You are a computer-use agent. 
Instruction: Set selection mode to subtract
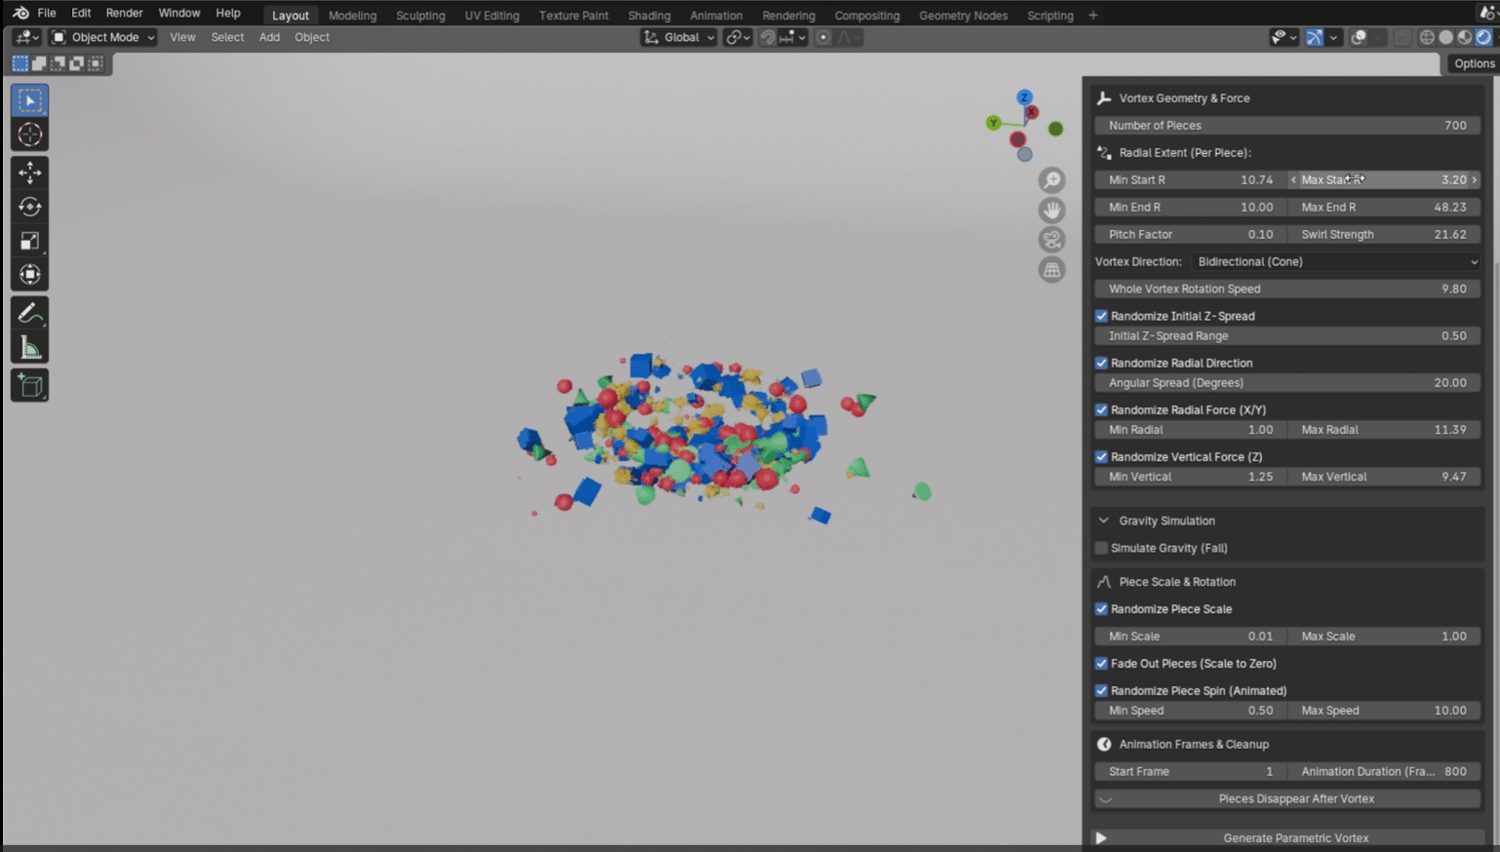coord(58,63)
